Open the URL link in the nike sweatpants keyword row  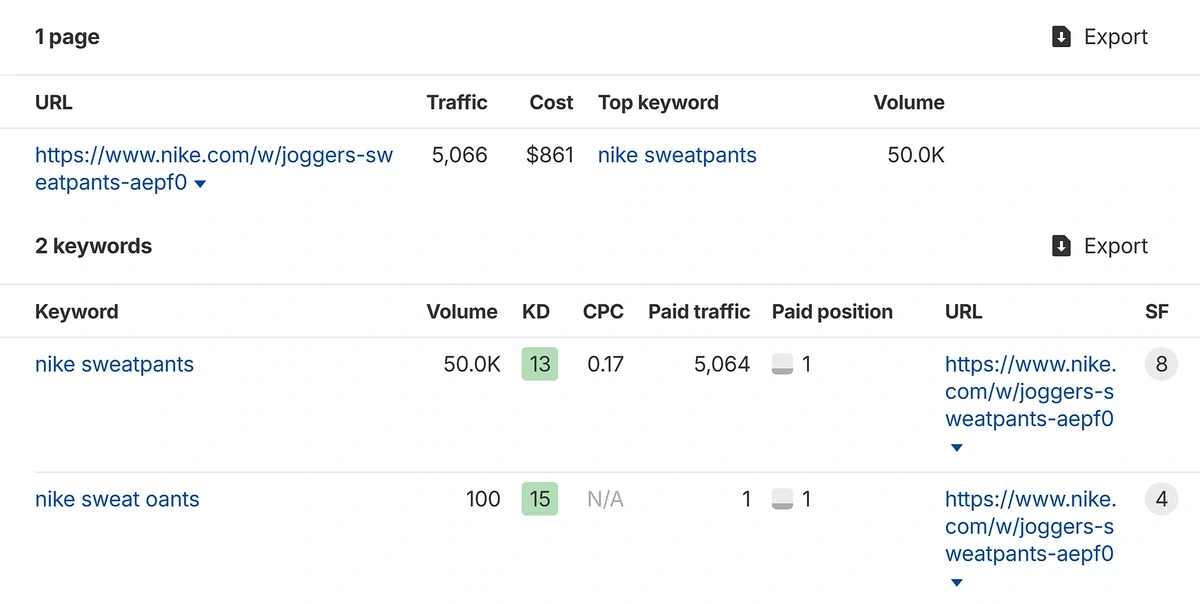click(1030, 392)
